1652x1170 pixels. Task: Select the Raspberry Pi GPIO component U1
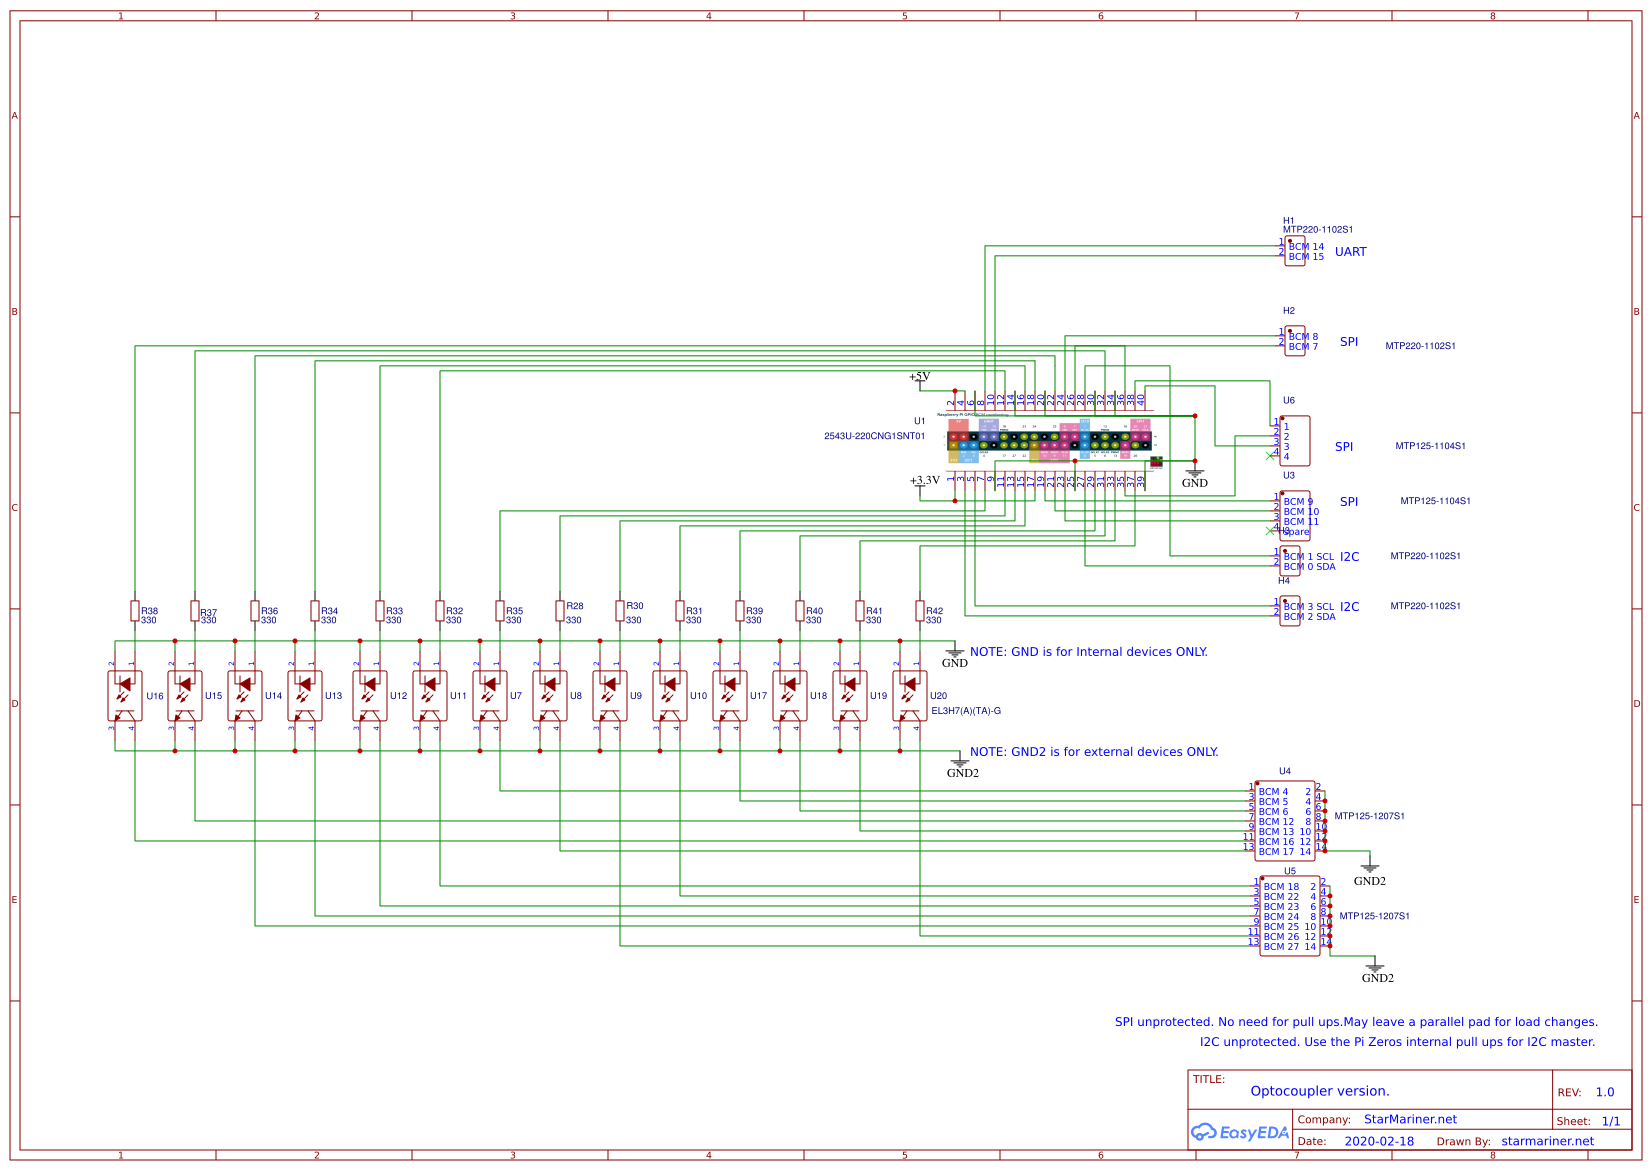pos(1050,440)
